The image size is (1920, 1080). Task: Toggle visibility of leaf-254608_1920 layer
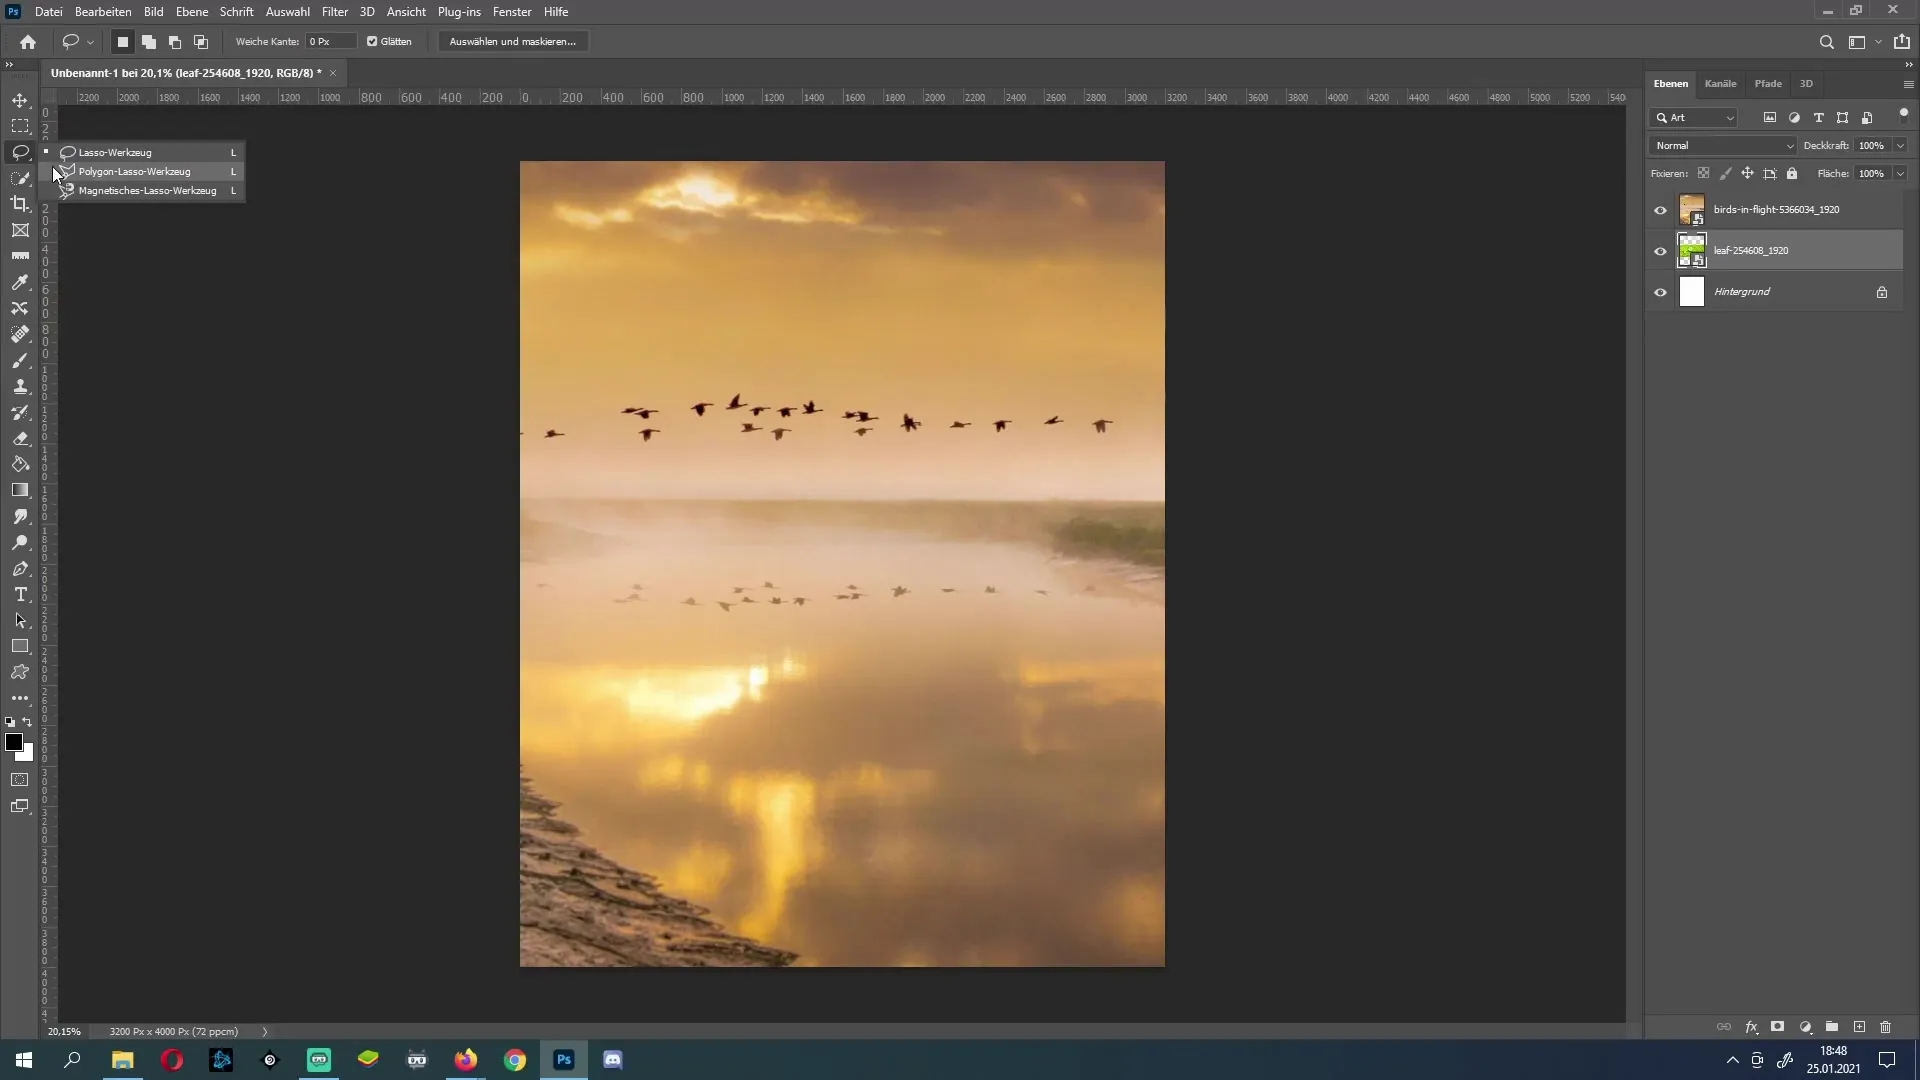tap(1660, 249)
